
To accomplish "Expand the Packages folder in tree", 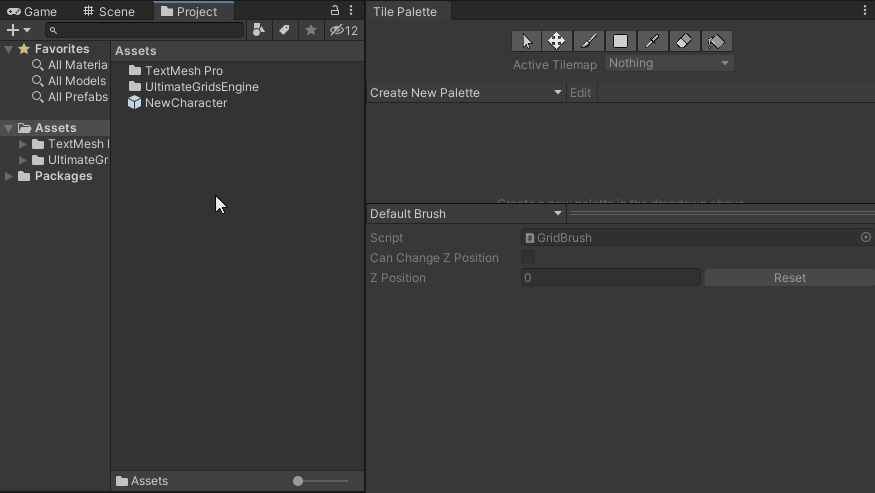I will click(9, 176).
